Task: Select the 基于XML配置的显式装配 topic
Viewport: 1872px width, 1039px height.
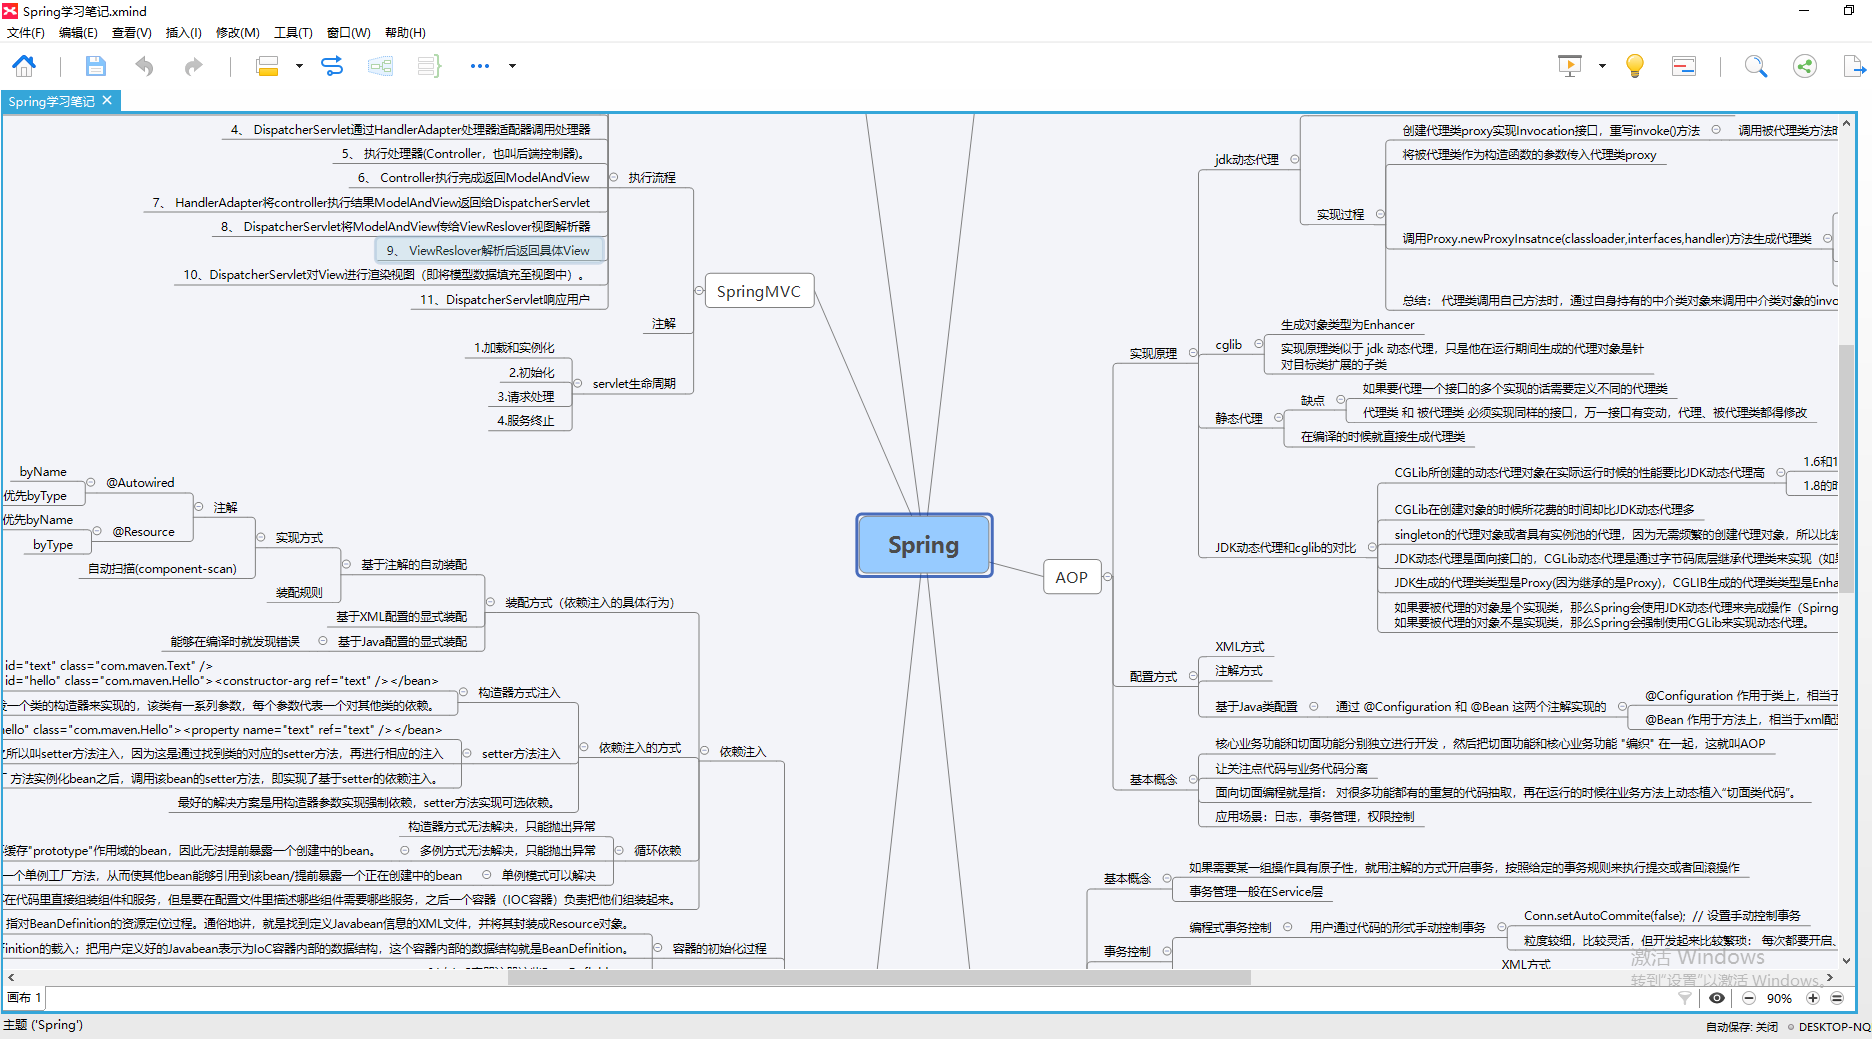Action: (401, 616)
